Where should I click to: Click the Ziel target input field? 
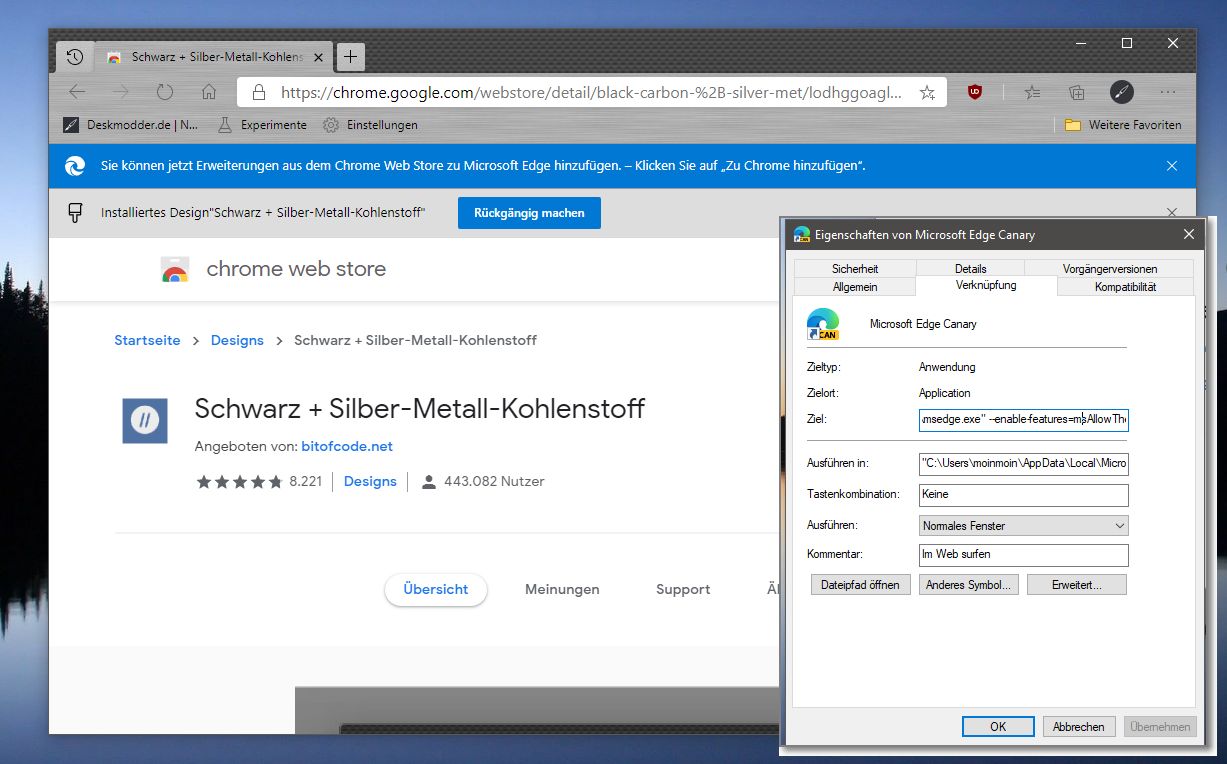(x=1024, y=419)
